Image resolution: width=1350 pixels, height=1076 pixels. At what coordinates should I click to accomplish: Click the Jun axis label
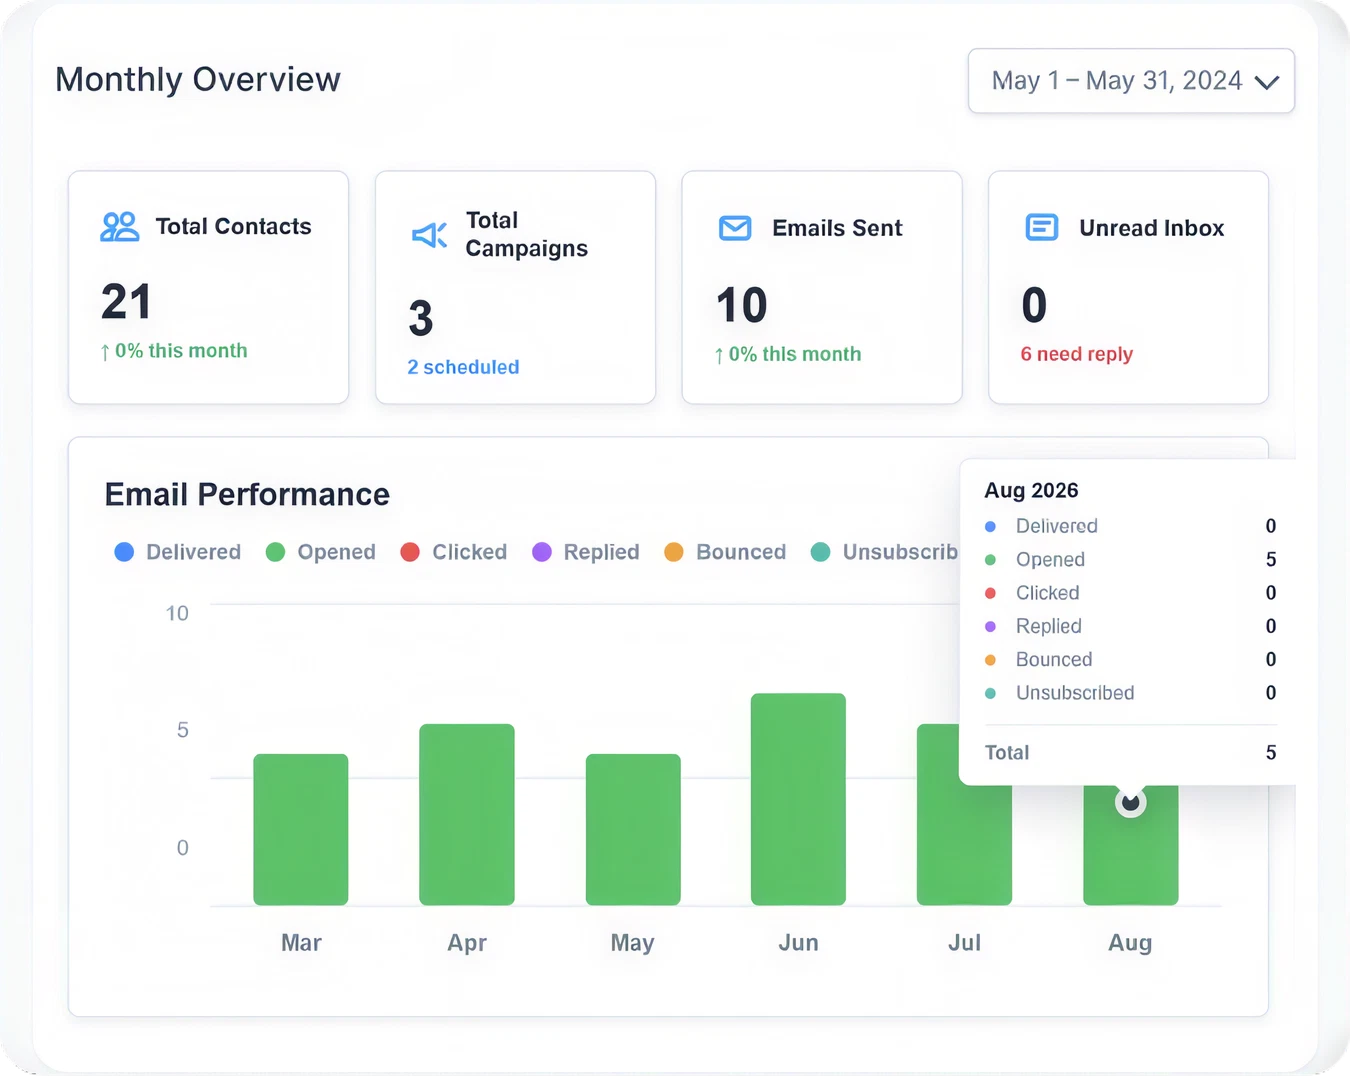click(x=798, y=943)
